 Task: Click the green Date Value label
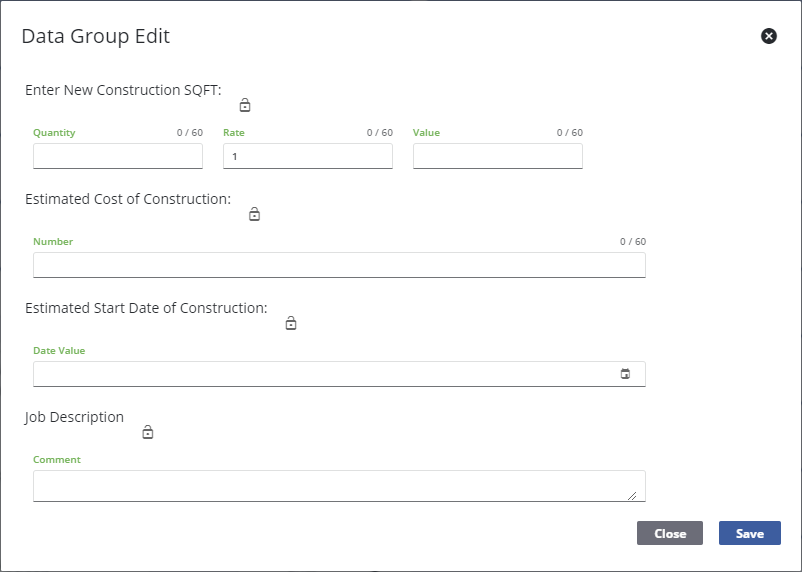point(59,351)
